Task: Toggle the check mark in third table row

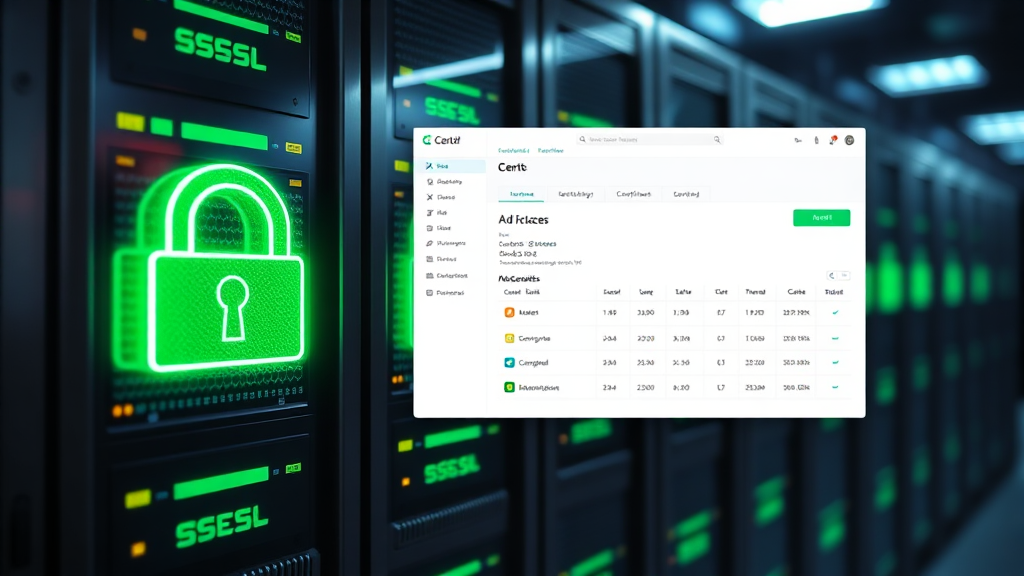Action: pyautogui.click(x=835, y=363)
